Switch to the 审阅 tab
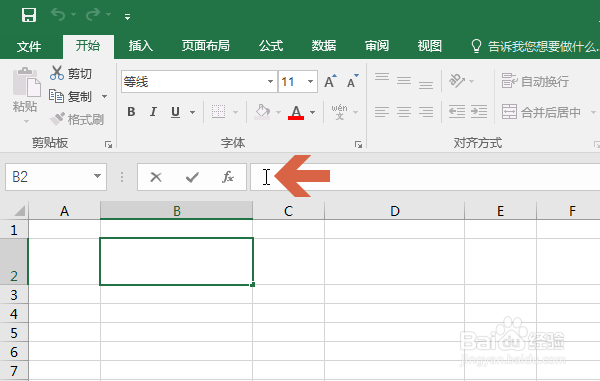This screenshot has height=381, width=600. pyautogui.click(x=377, y=46)
